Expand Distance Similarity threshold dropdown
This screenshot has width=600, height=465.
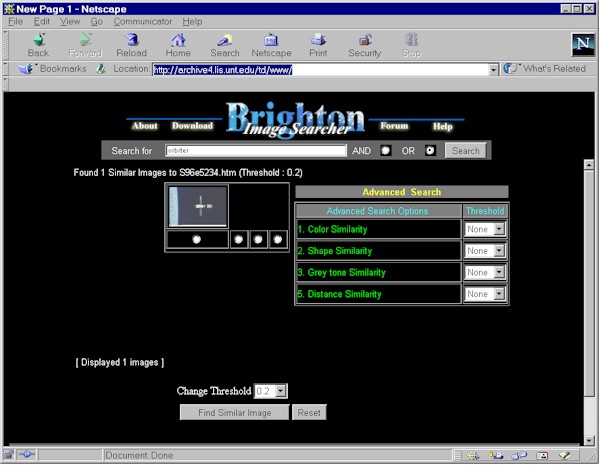click(x=499, y=294)
